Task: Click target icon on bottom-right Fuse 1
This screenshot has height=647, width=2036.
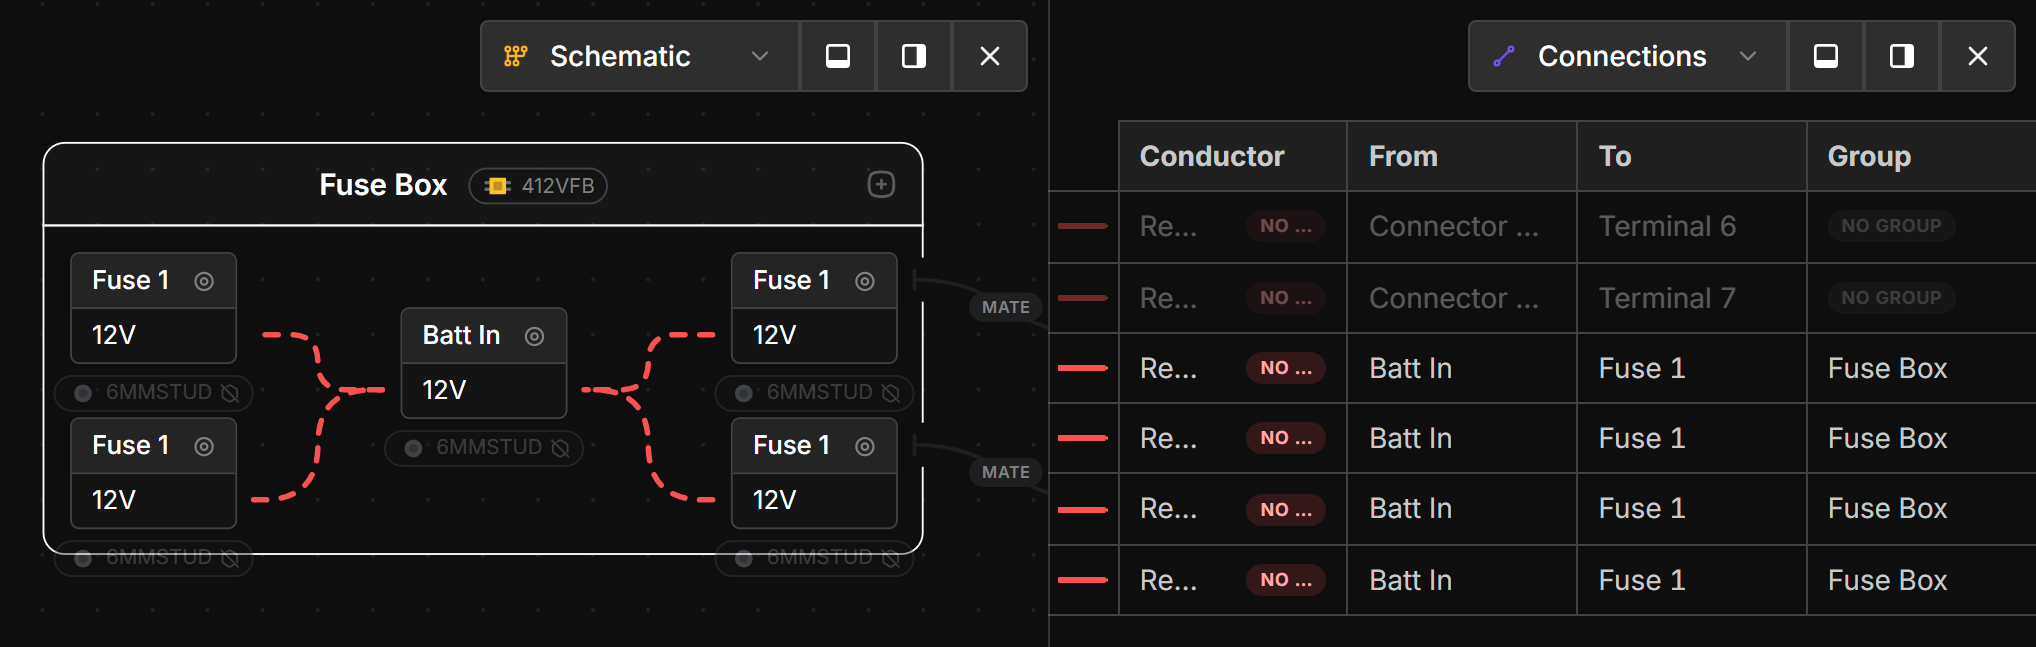Action: point(865,446)
